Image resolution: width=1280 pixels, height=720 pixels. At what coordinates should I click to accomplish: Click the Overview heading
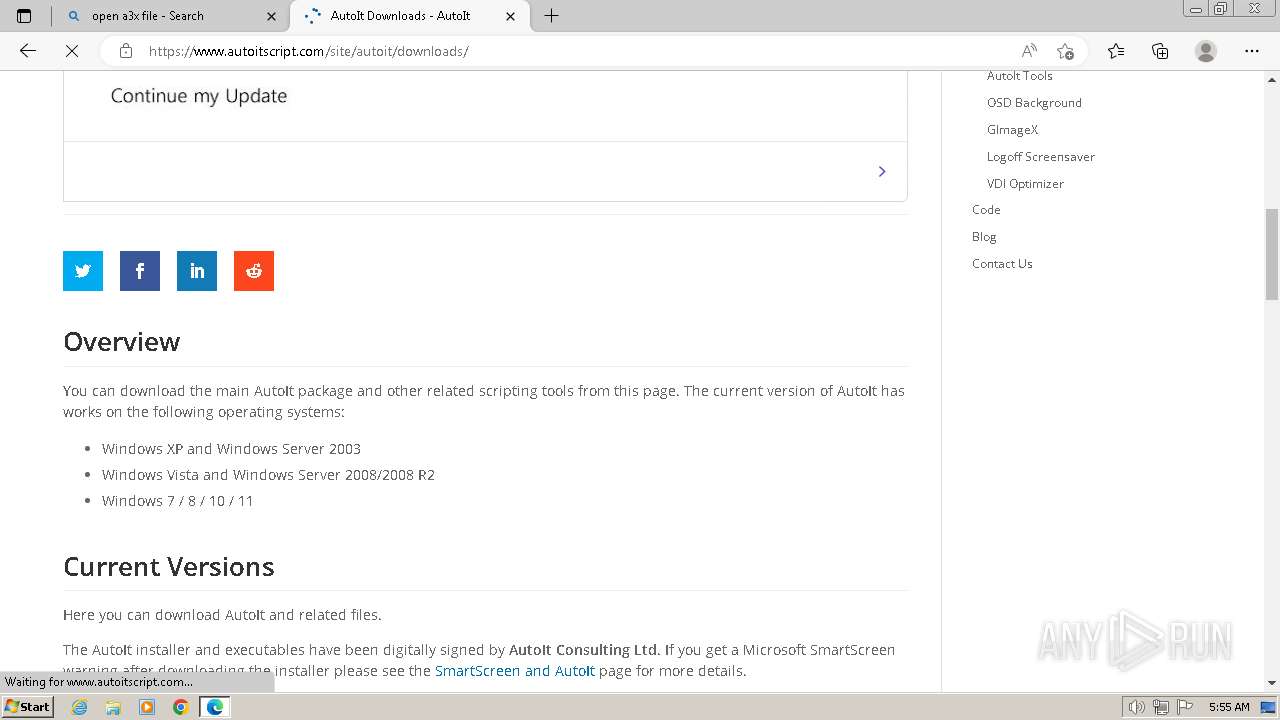pos(122,342)
